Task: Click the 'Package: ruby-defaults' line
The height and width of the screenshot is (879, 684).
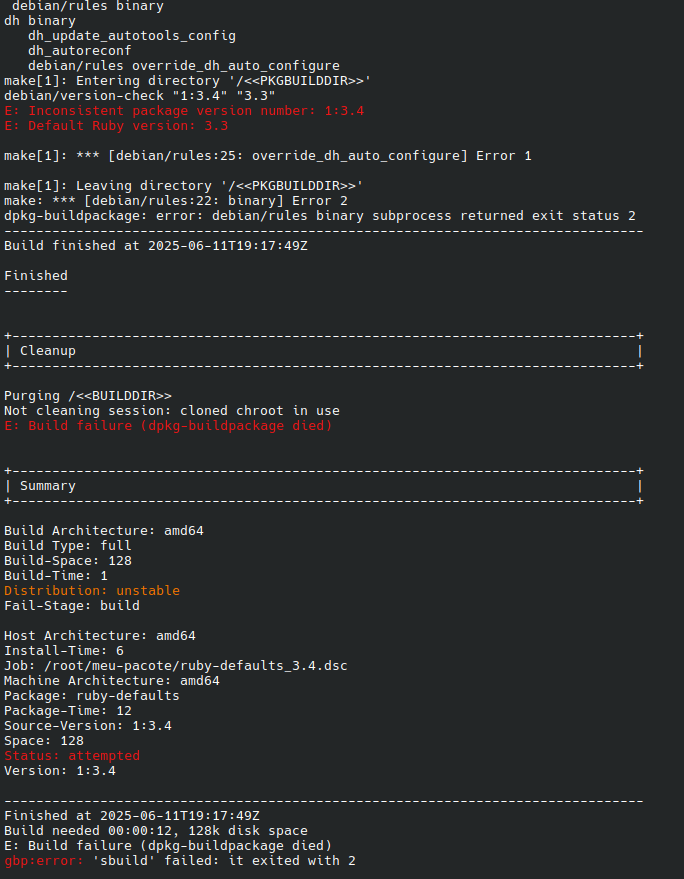Action: coord(92,696)
